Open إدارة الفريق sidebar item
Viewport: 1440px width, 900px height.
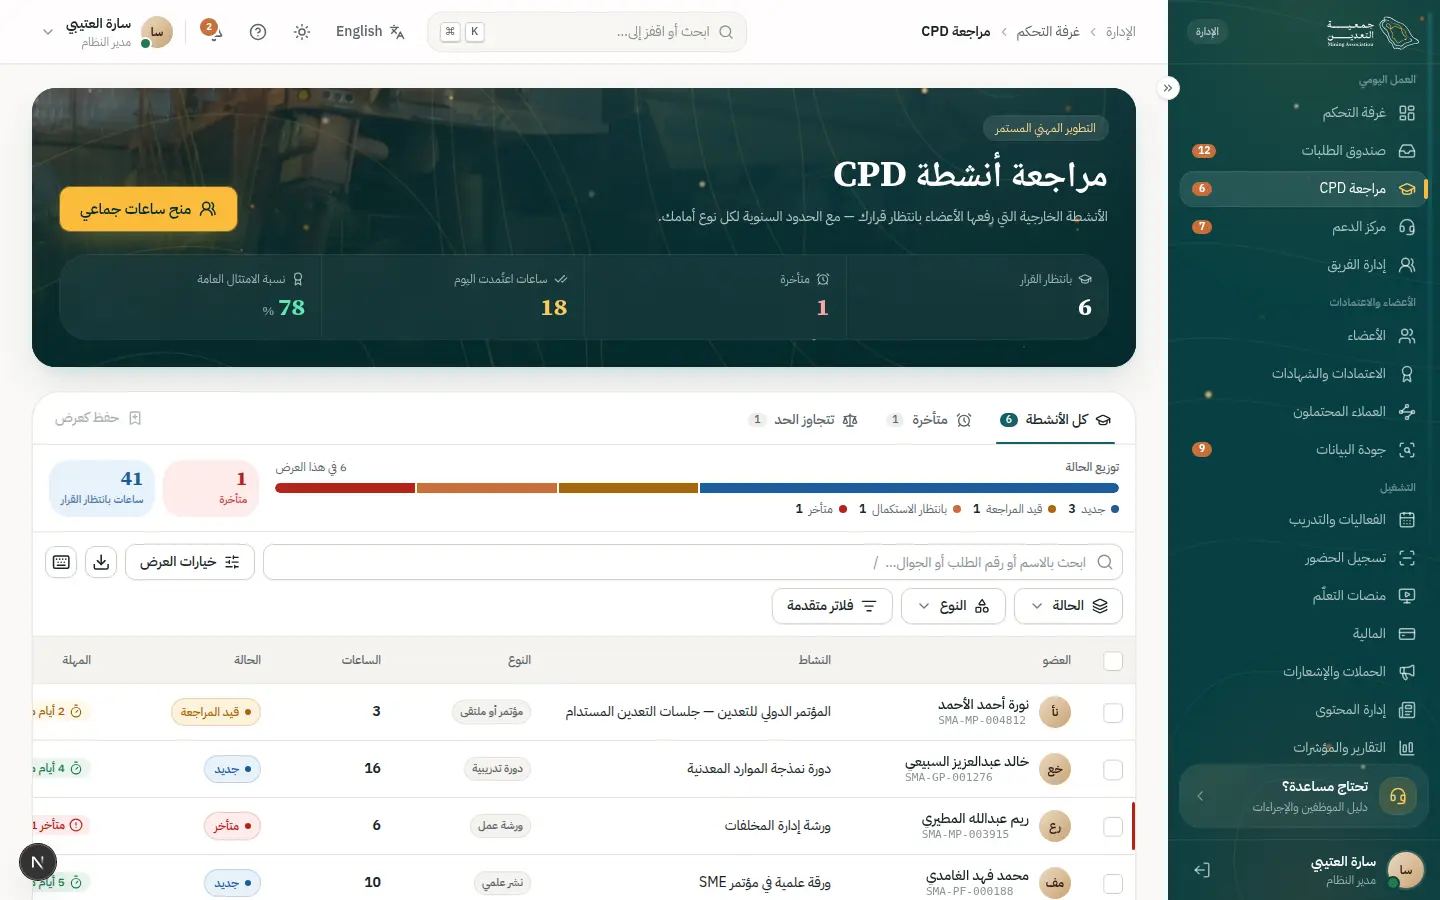[1304, 265]
